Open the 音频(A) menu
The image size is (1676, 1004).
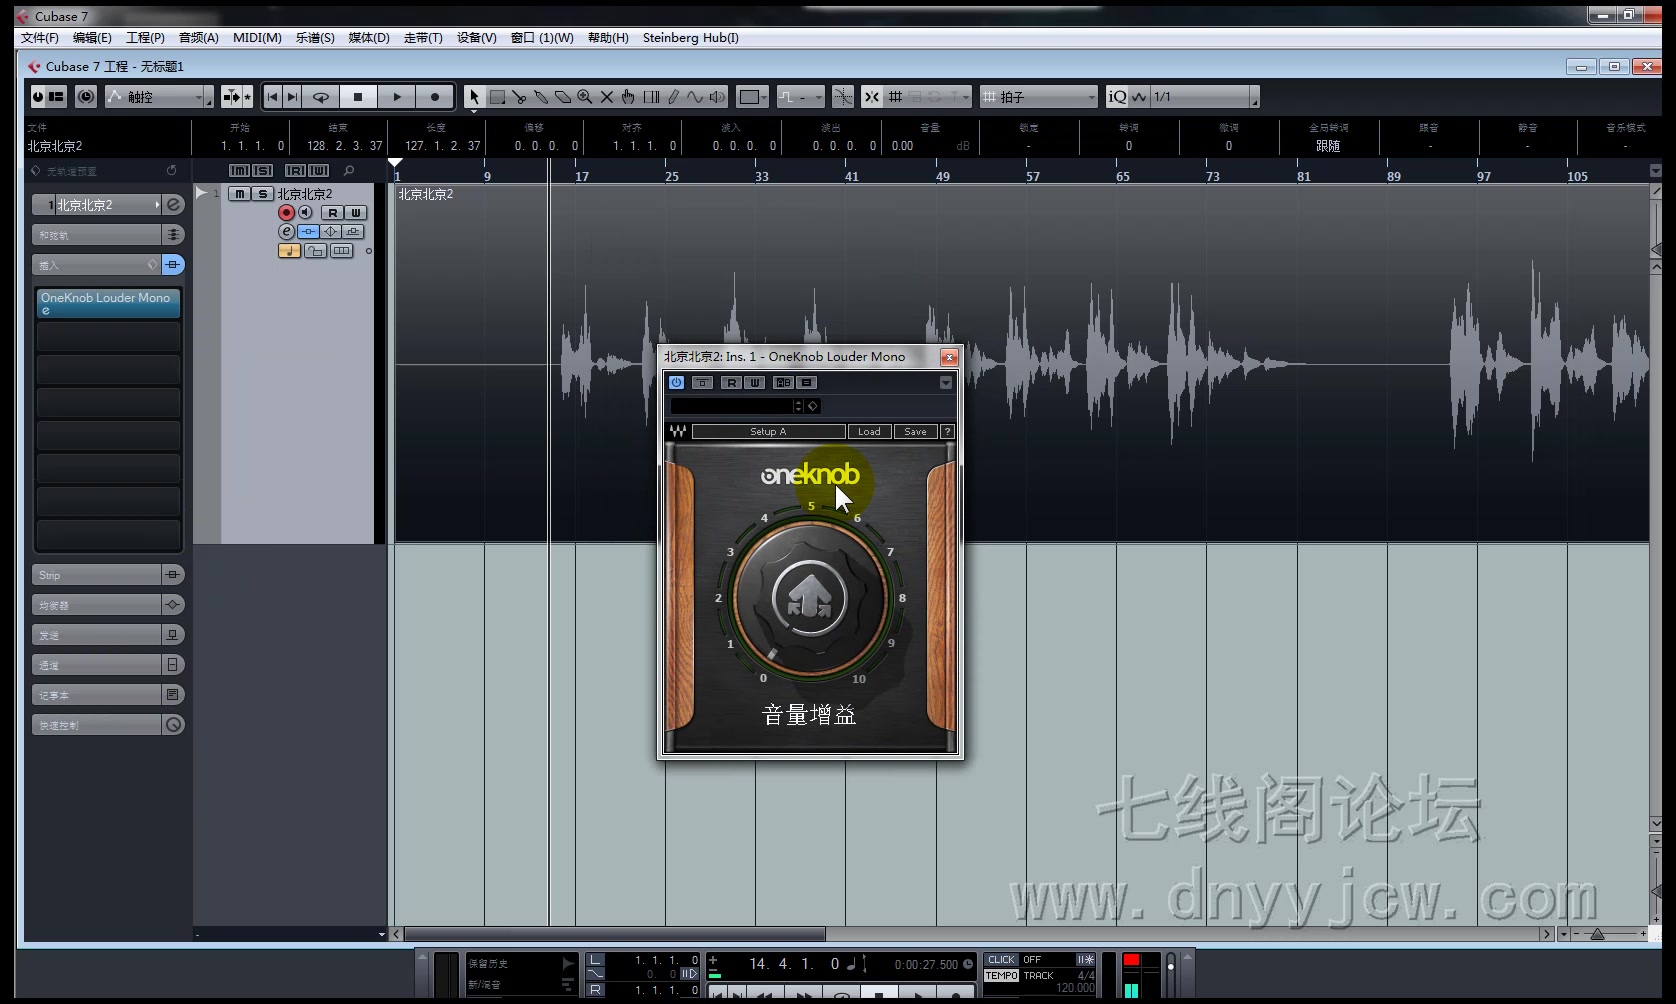(198, 38)
